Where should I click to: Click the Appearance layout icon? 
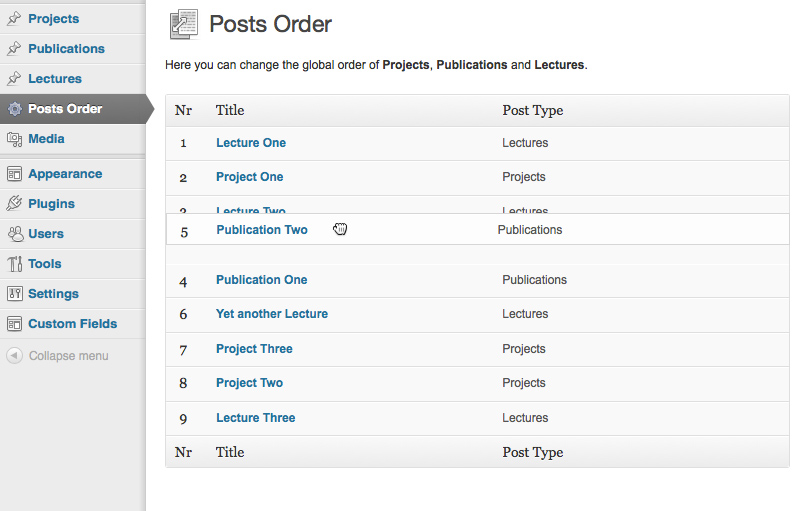tap(14, 174)
